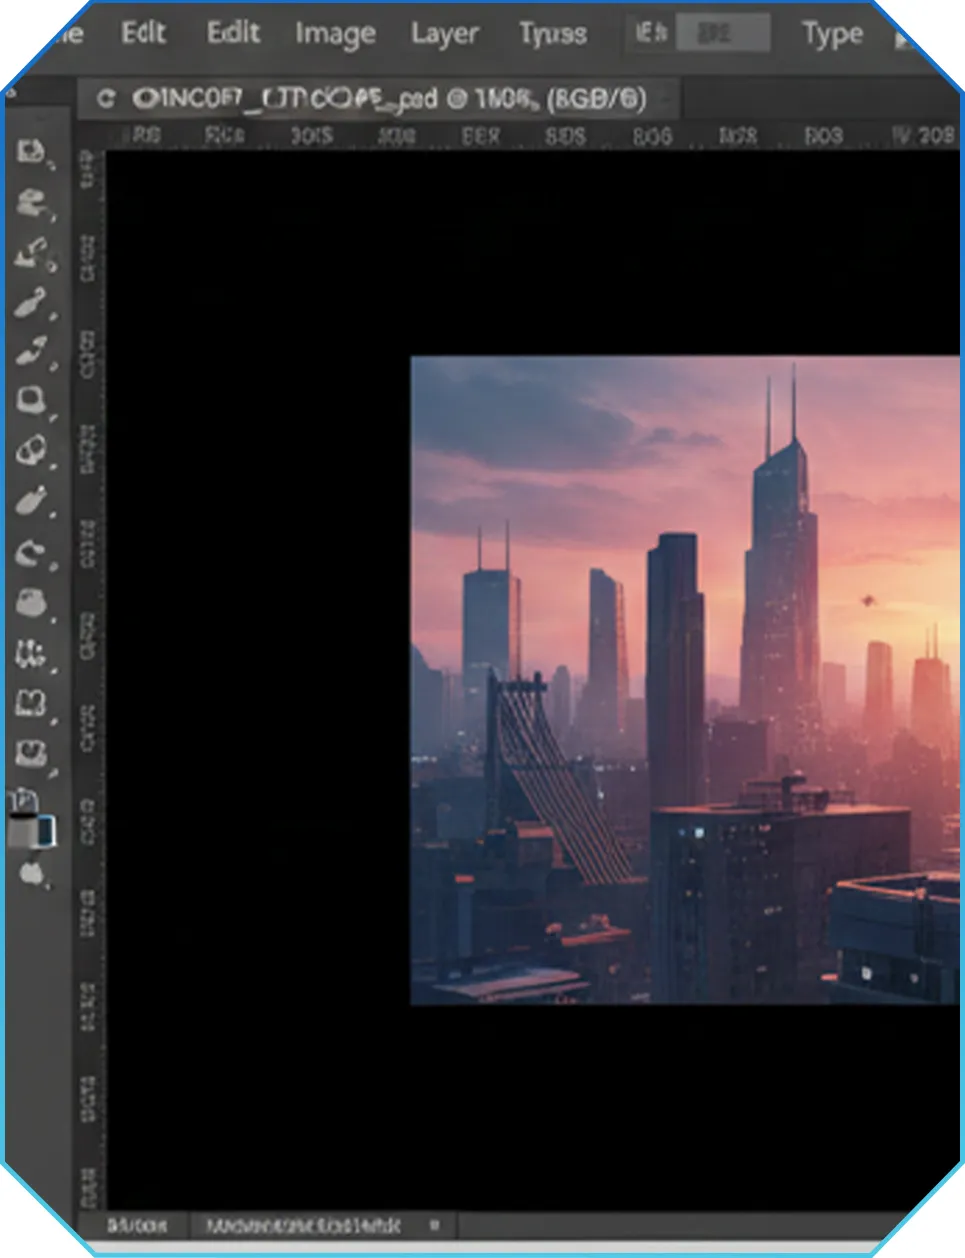
Task: Pick the Brush tool, fourth in the toolbar
Action: (x=31, y=301)
